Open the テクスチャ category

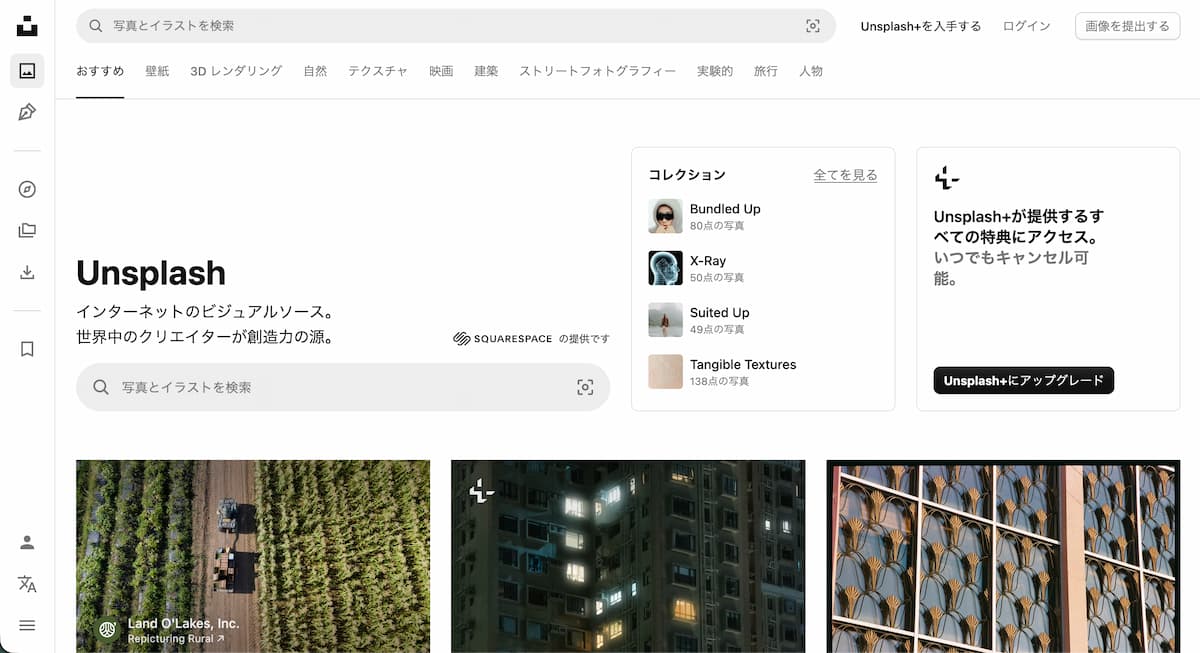click(x=377, y=71)
